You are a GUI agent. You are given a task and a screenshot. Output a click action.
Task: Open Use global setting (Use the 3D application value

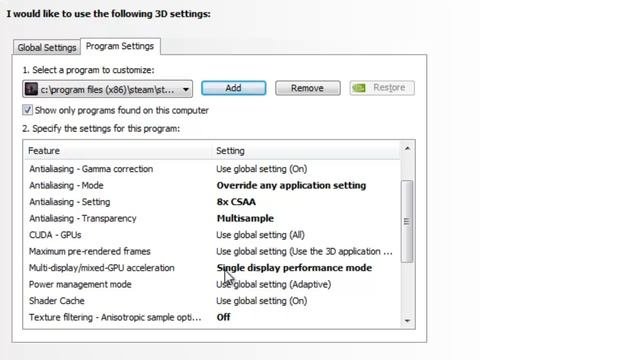304,251
